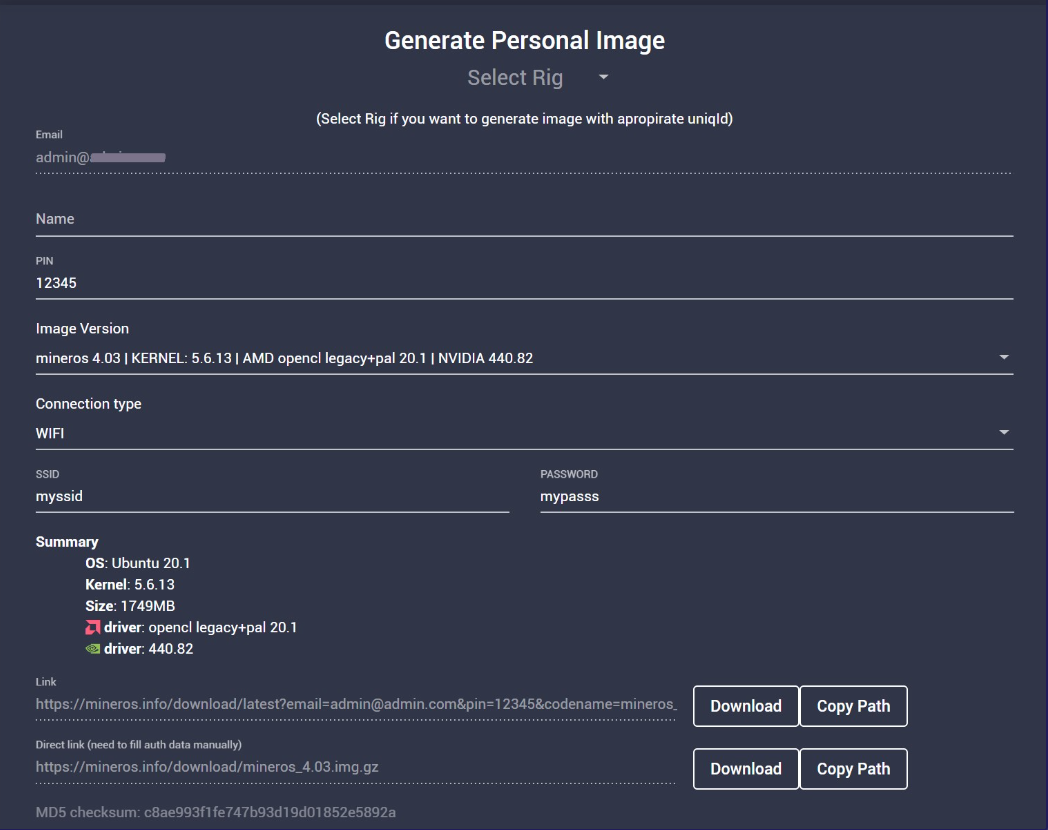Click Copy Path next to the Direct link
This screenshot has height=830, width=1048.
[854, 769]
